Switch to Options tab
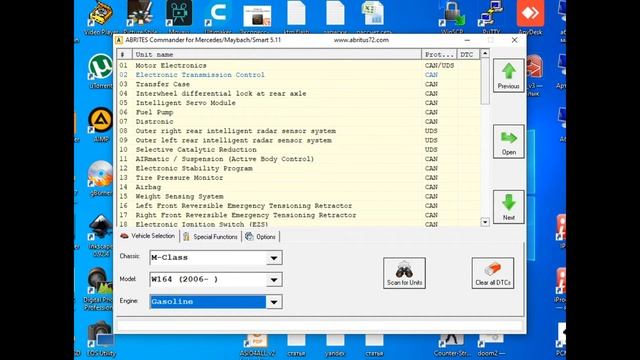Screen dimensions: 640x360 (261, 237)
